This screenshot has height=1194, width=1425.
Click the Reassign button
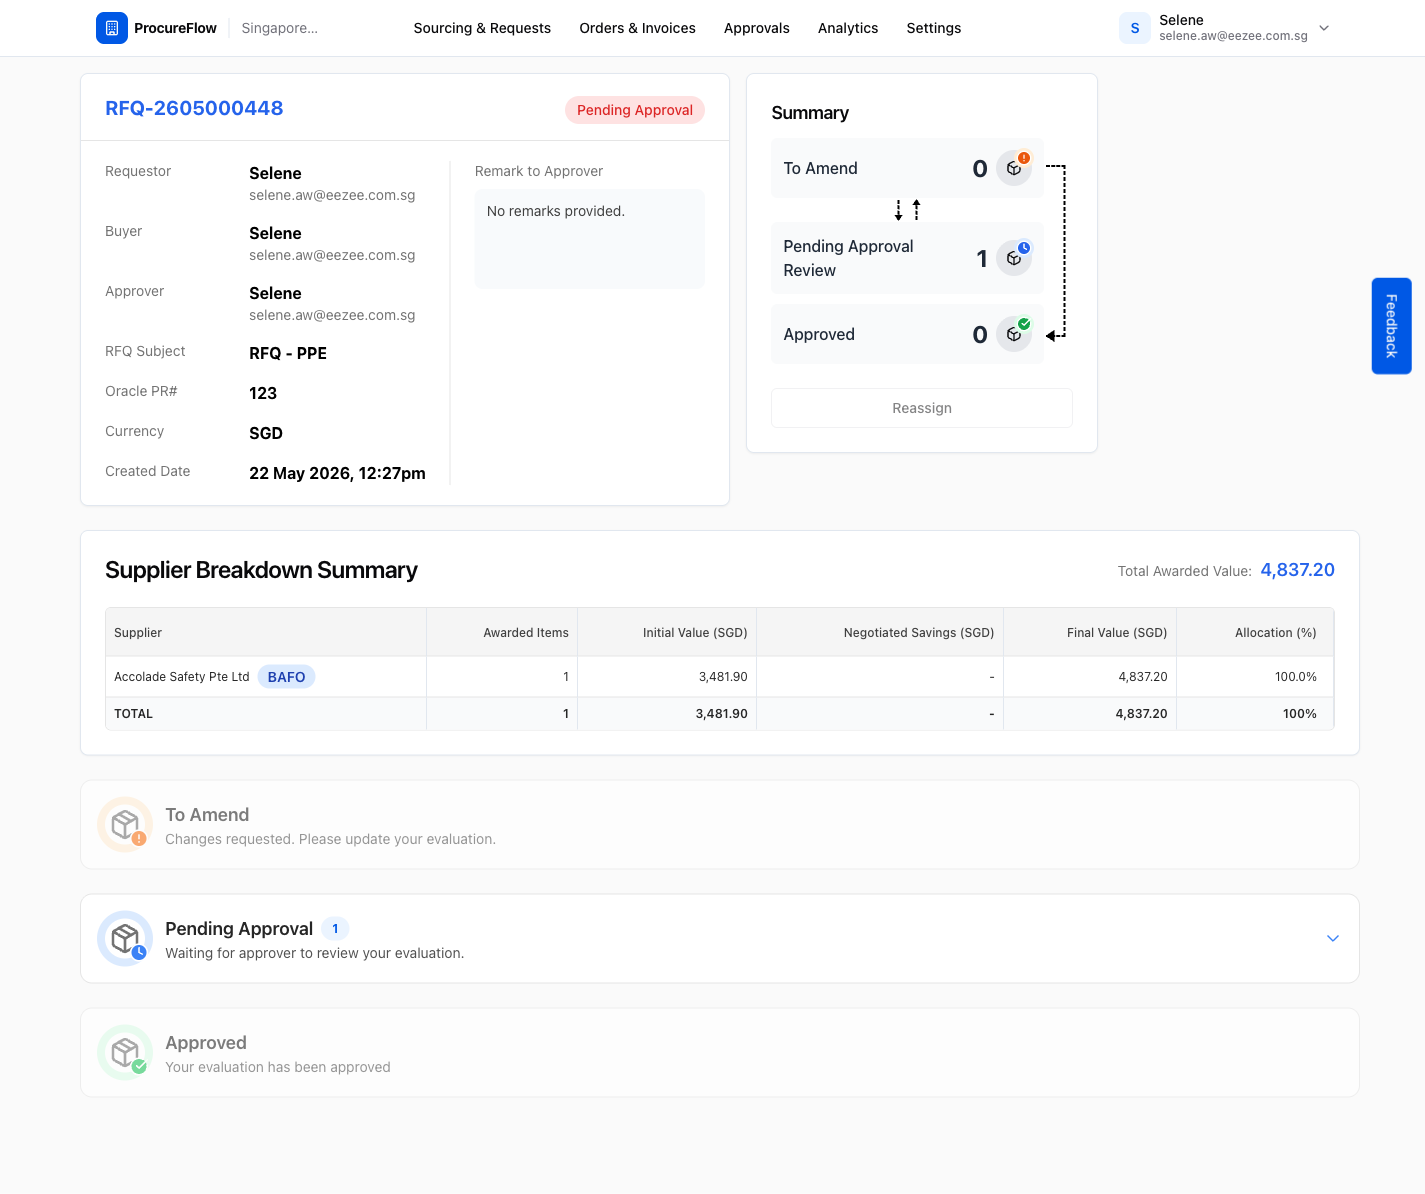(x=922, y=408)
